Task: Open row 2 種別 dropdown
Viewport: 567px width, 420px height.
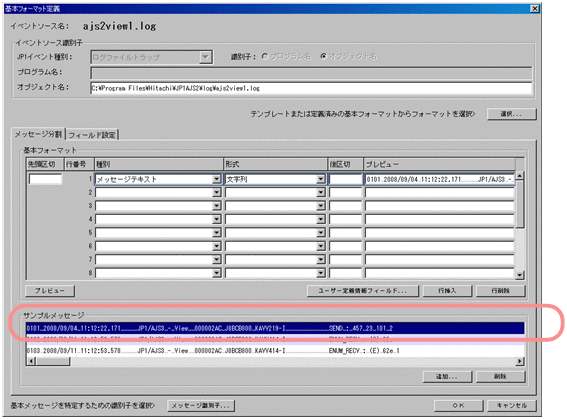Action: click(217, 192)
